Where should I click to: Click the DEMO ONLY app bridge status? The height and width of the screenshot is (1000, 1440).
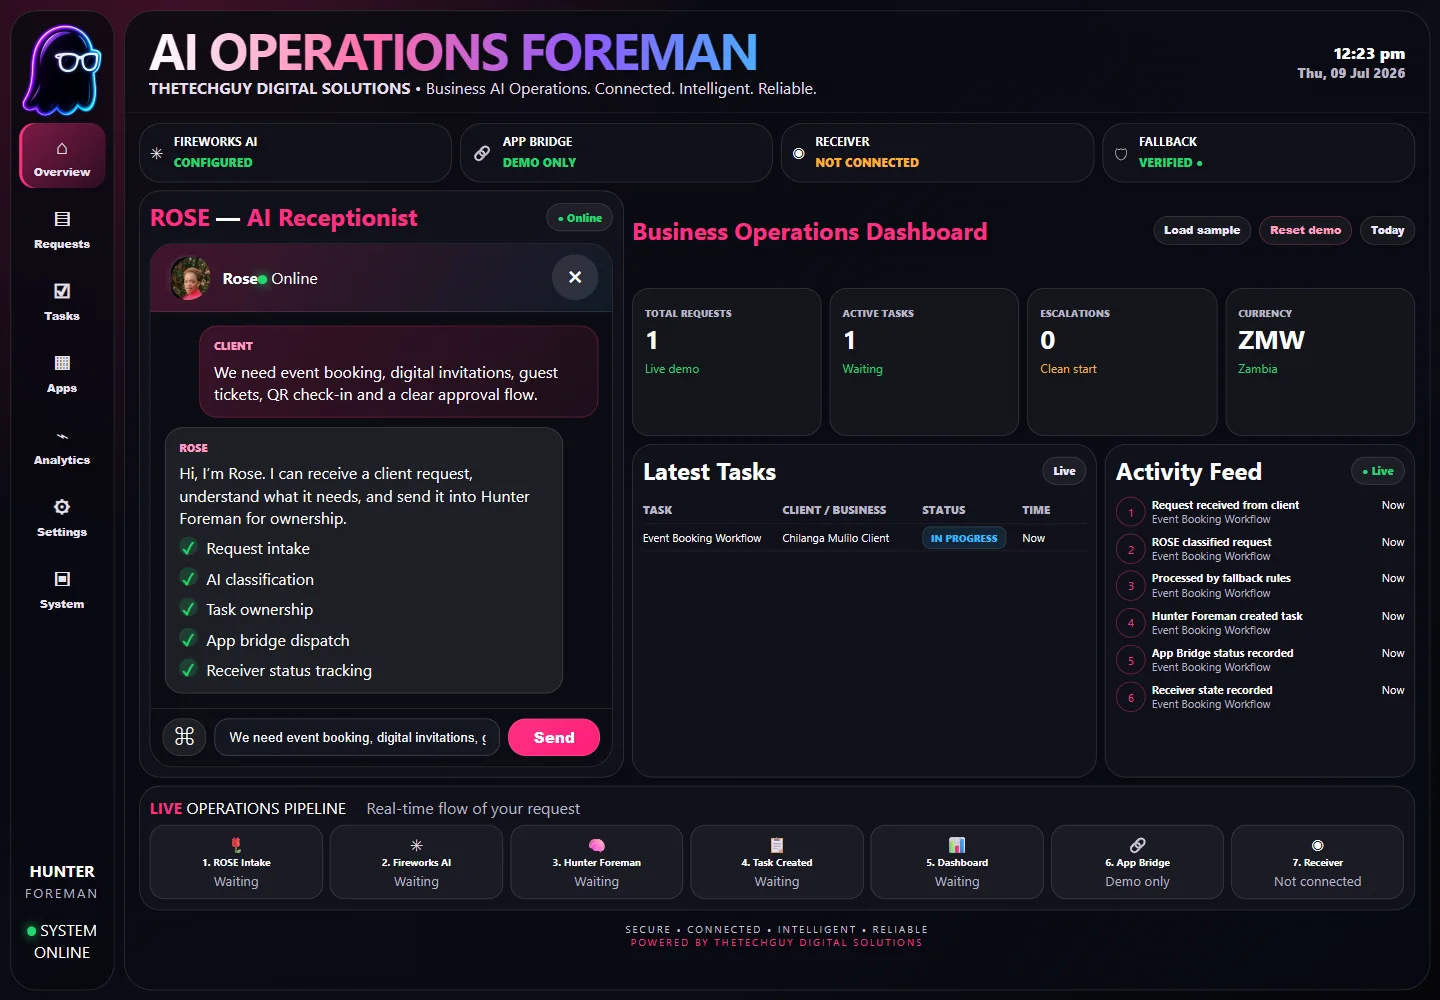click(x=539, y=162)
